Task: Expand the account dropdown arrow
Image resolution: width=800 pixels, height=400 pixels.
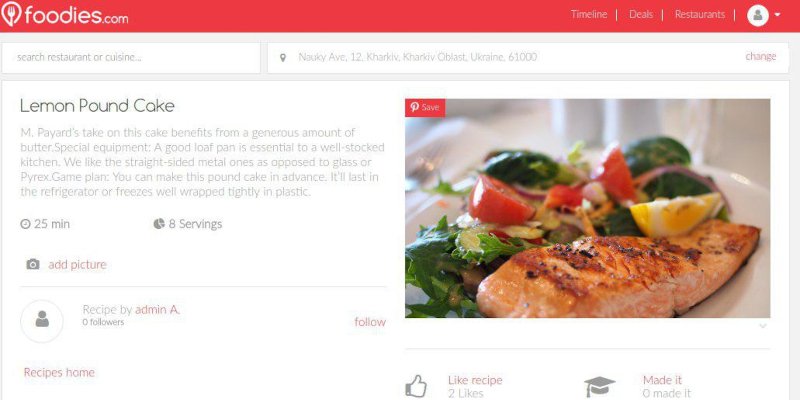Action: (777, 15)
